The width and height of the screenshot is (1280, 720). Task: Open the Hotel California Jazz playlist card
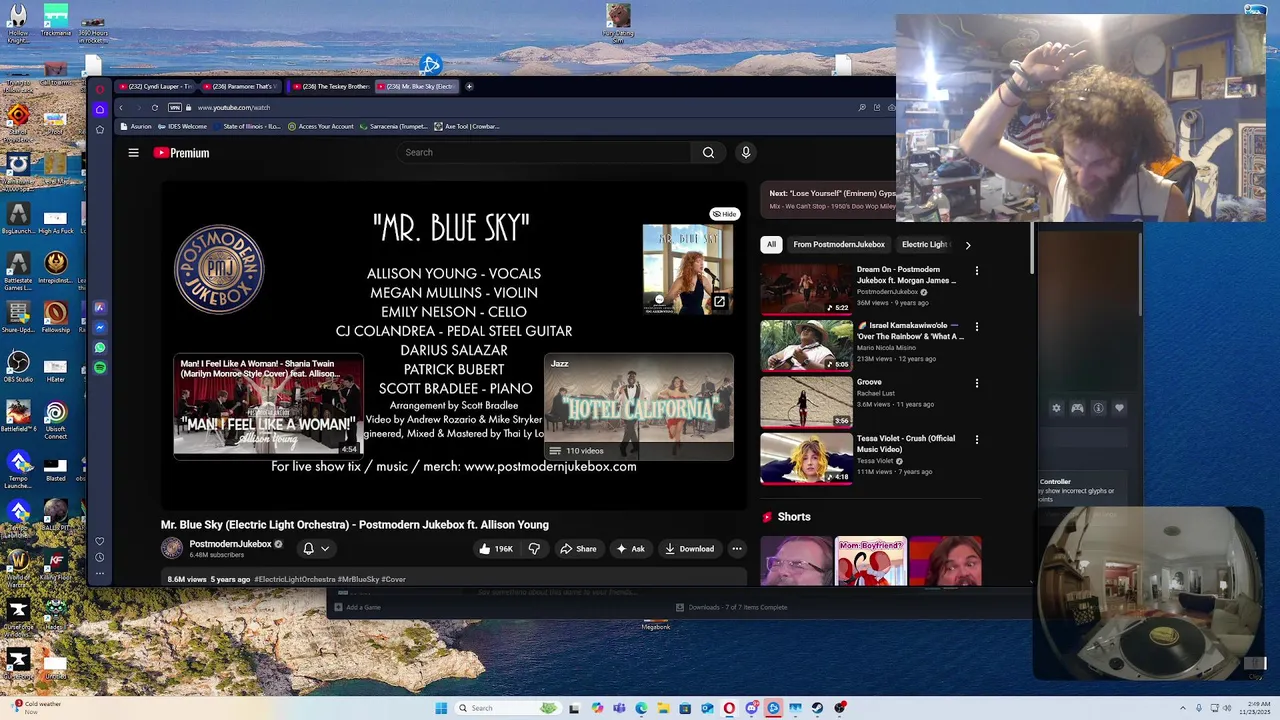tap(639, 405)
